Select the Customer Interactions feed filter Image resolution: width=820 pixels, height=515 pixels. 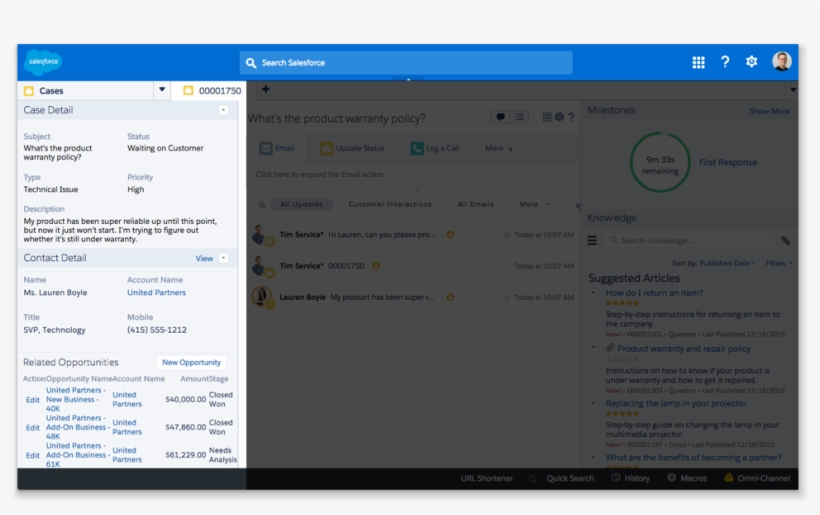click(390, 204)
